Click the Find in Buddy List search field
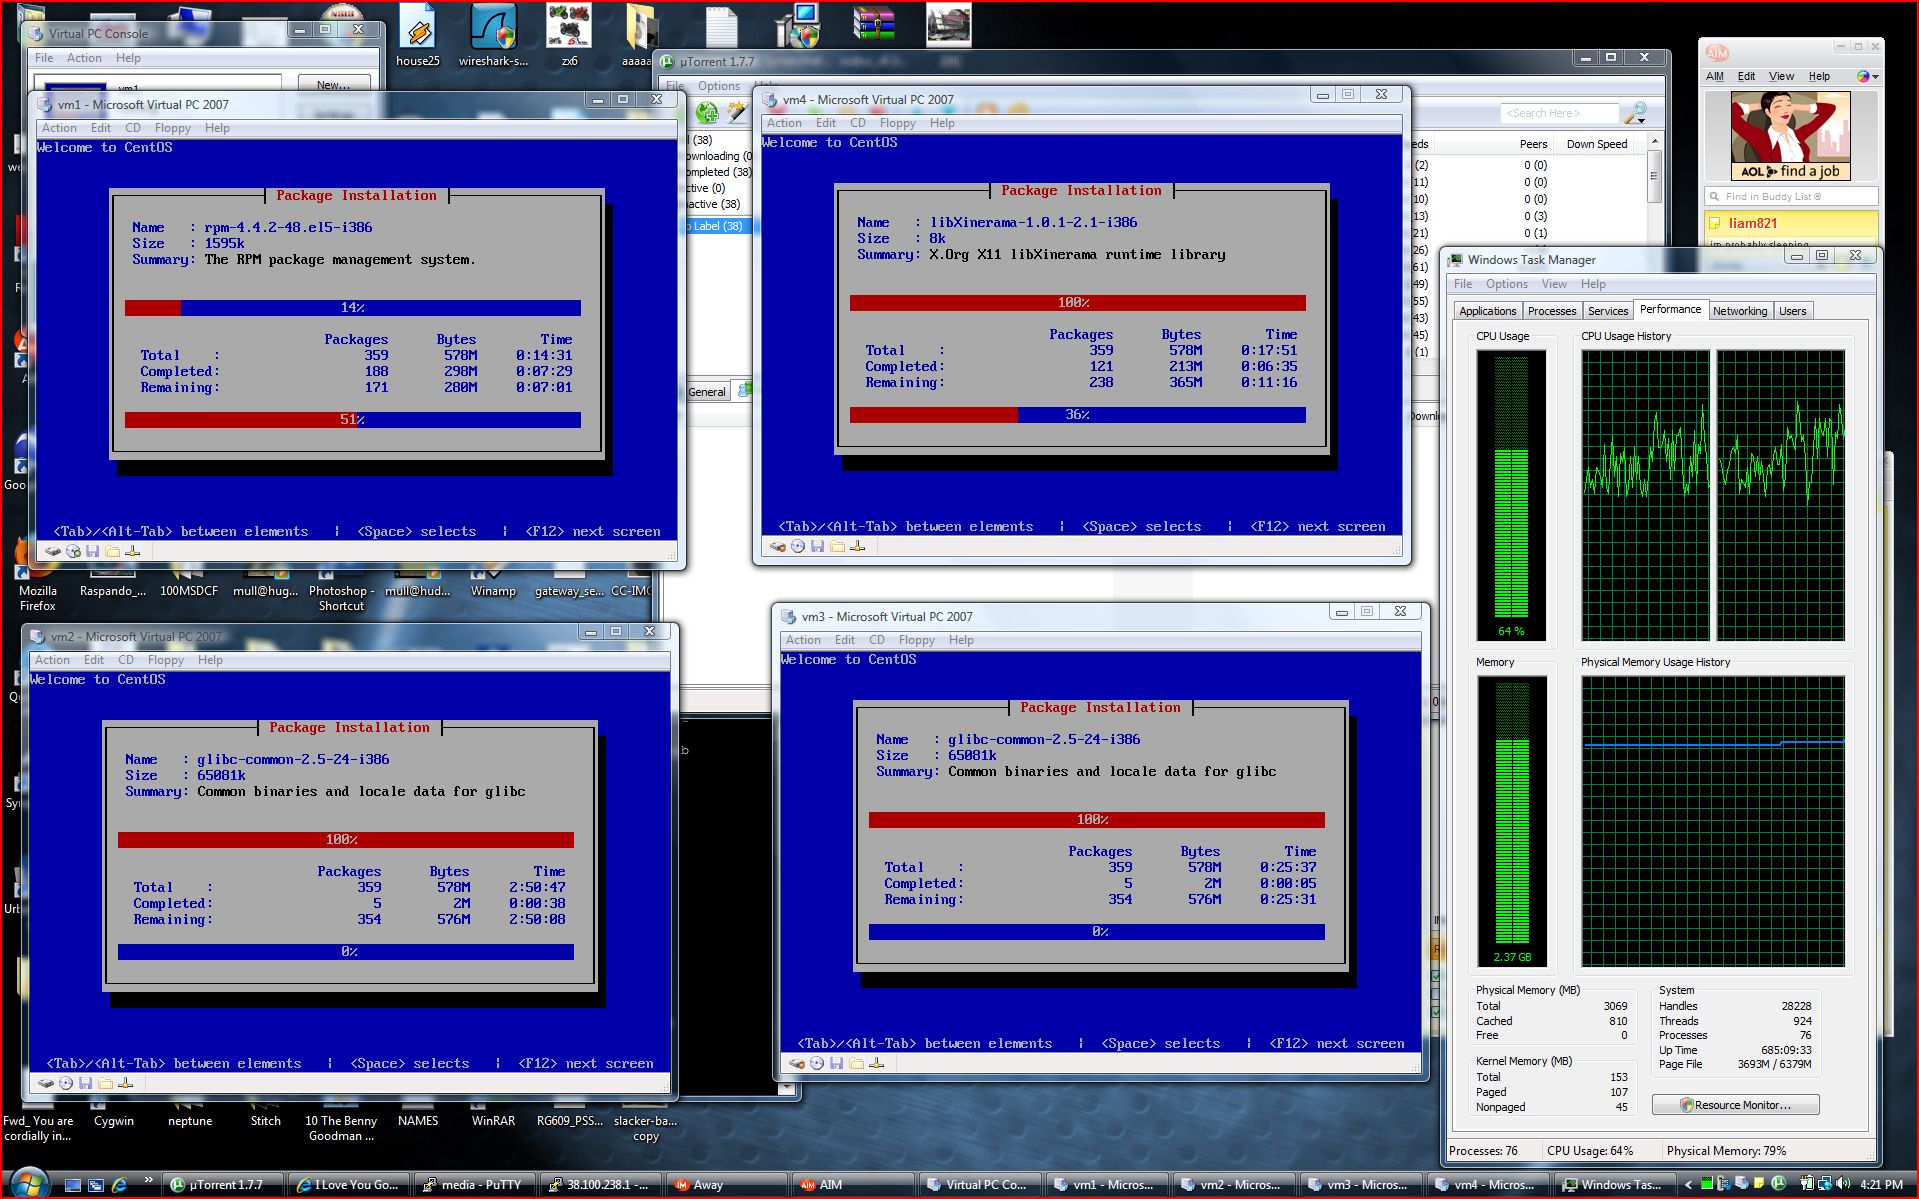The image size is (1919, 1199). 1790,197
